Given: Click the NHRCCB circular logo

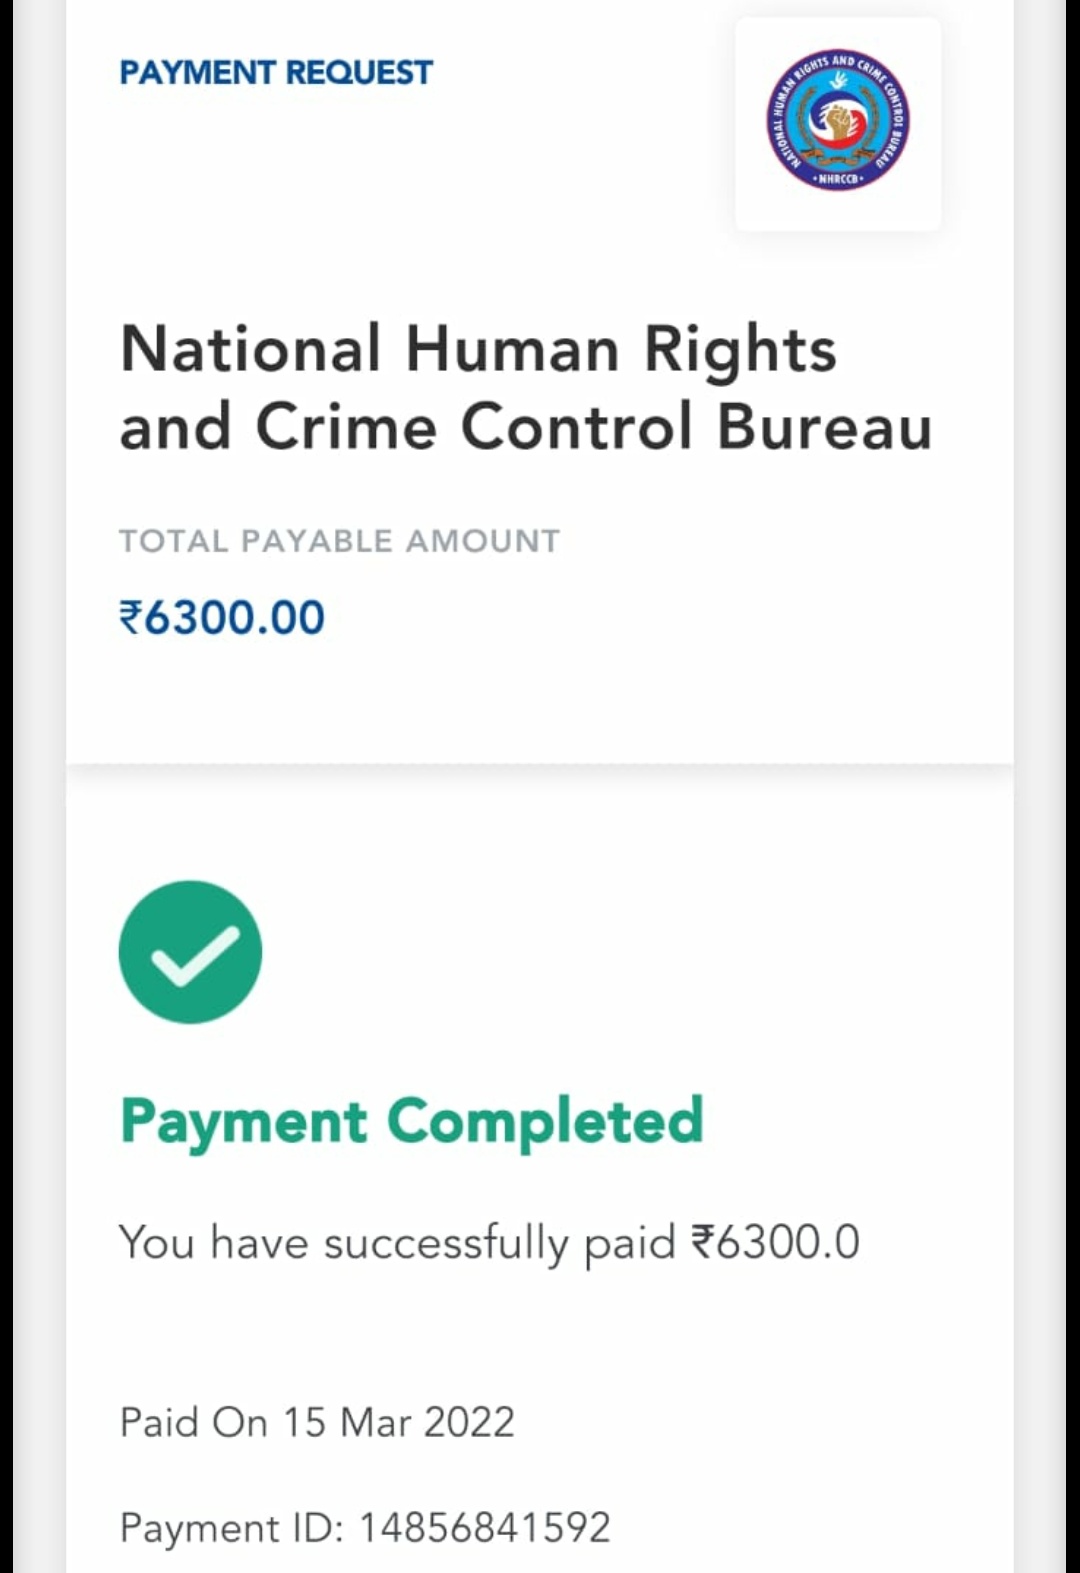Looking at the screenshot, I should 838,121.
